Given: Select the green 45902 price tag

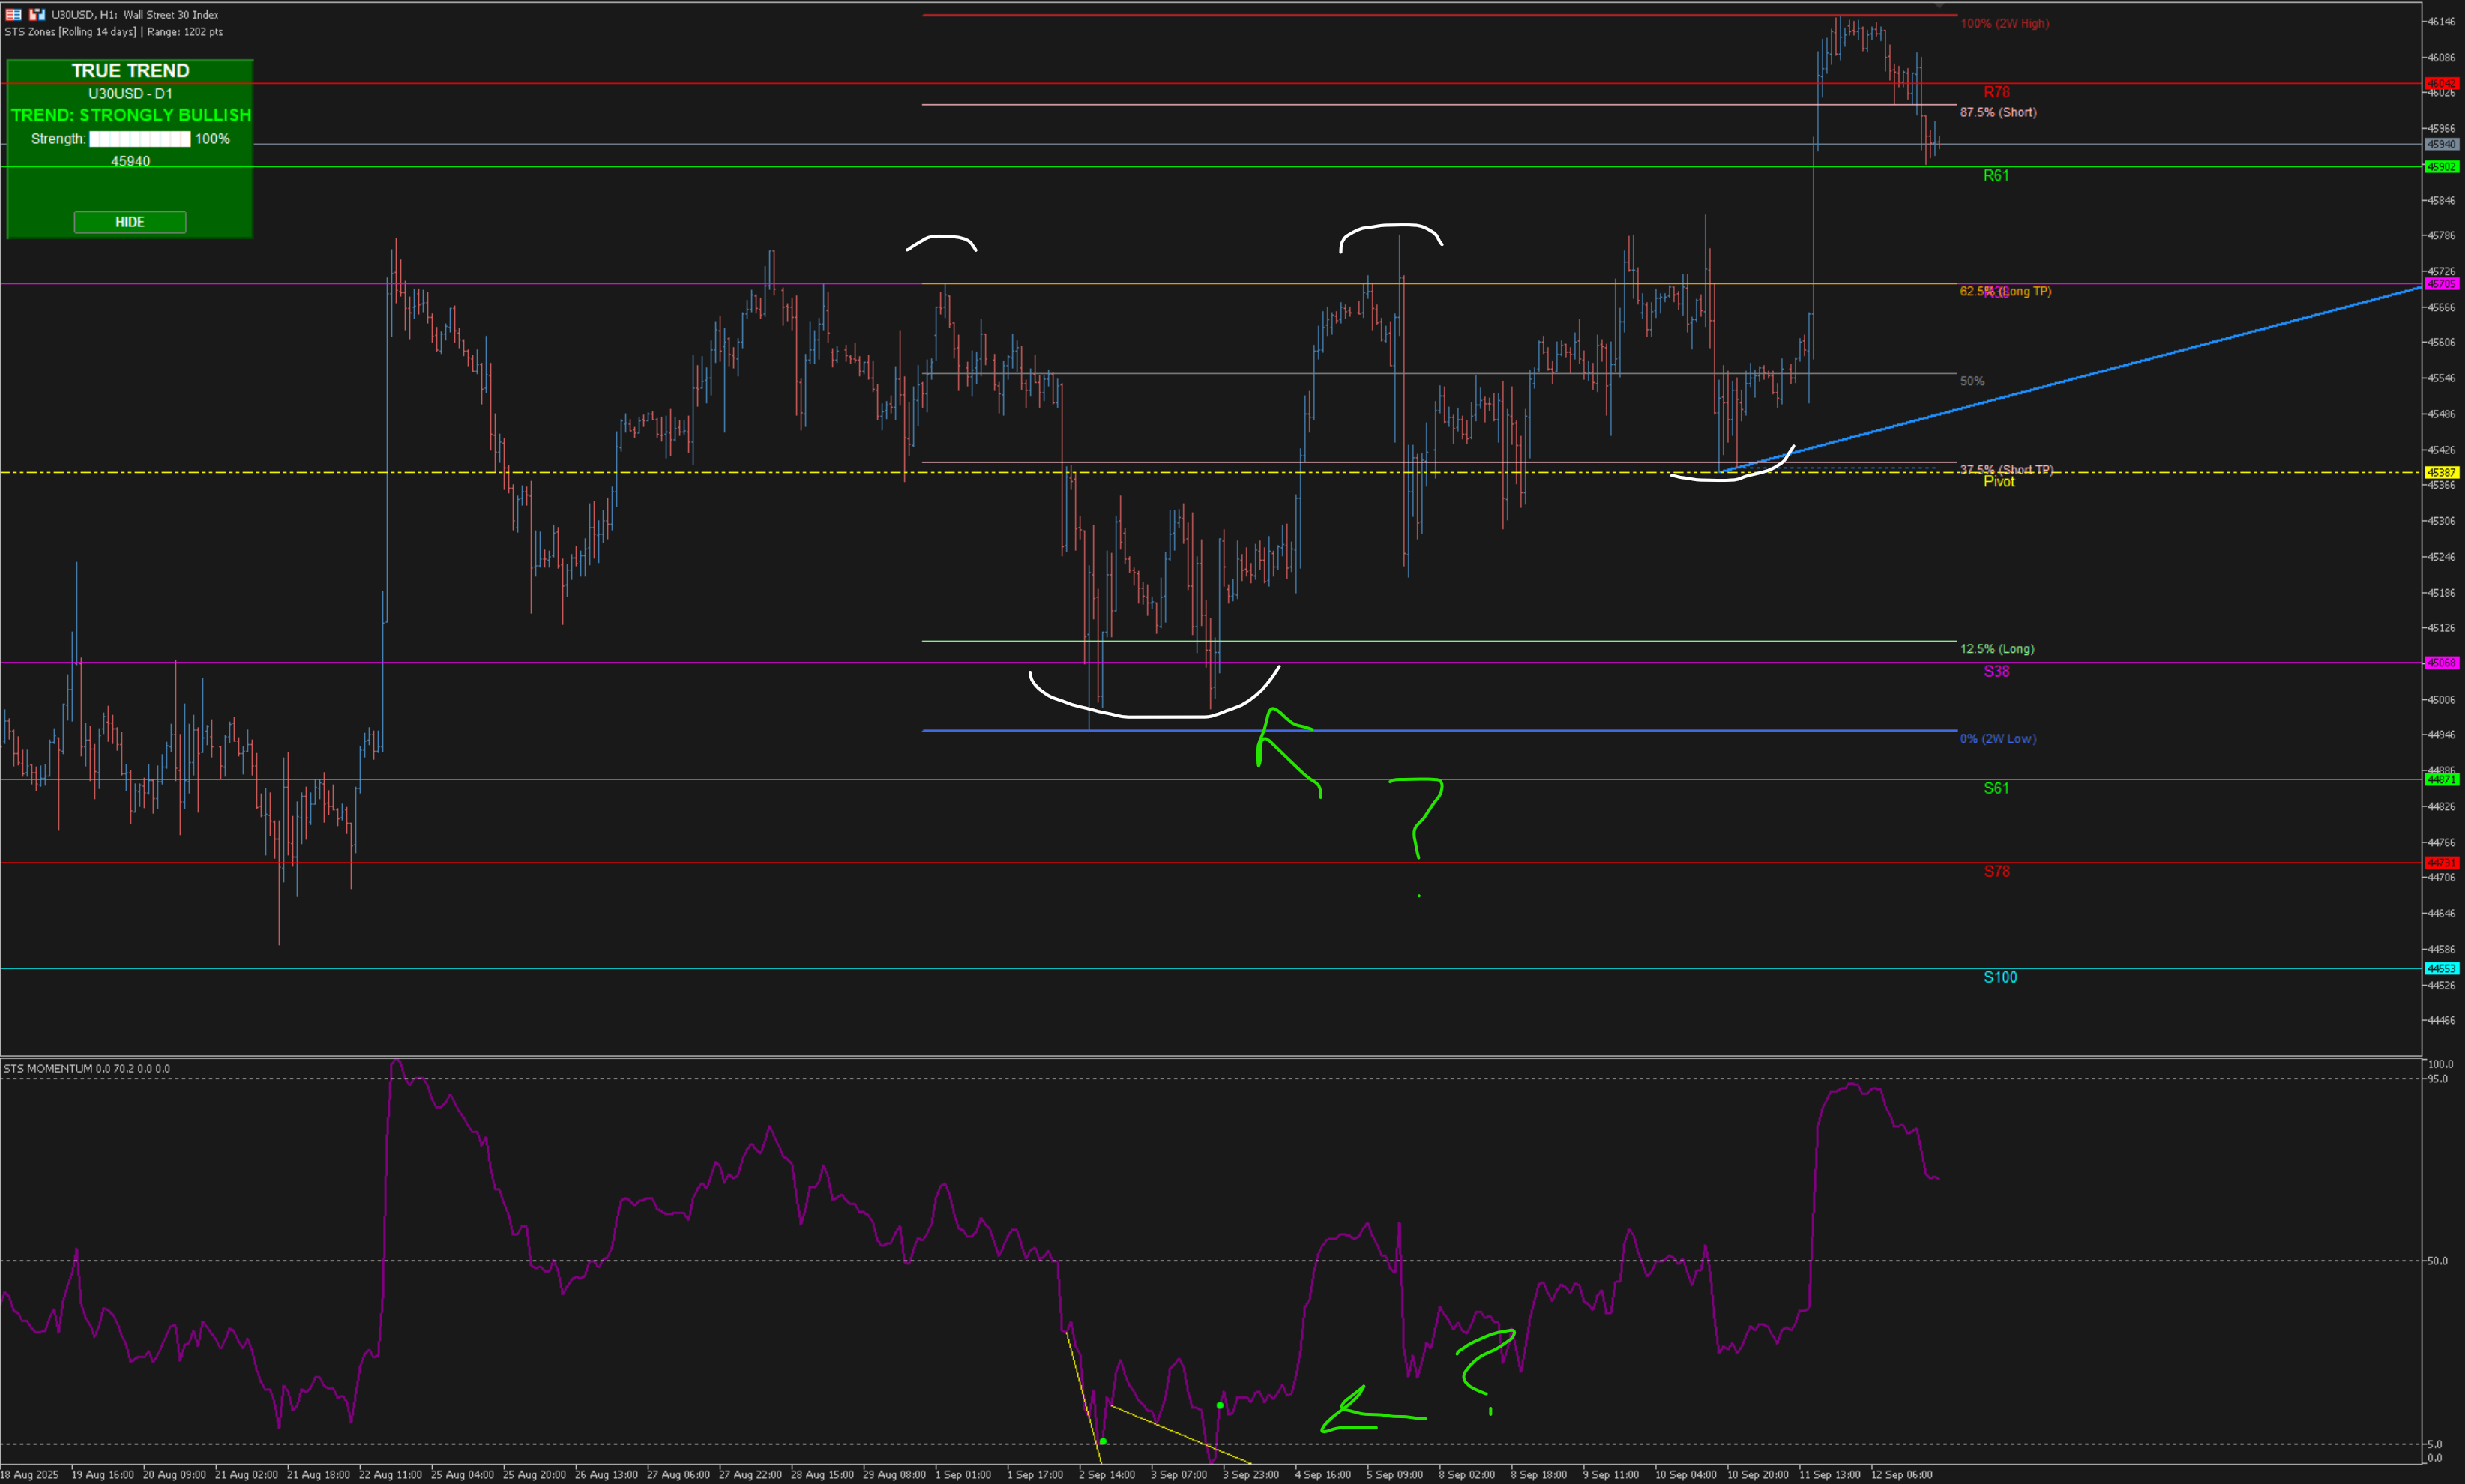Looking at the screenshot, I should tap(2441, 167).
